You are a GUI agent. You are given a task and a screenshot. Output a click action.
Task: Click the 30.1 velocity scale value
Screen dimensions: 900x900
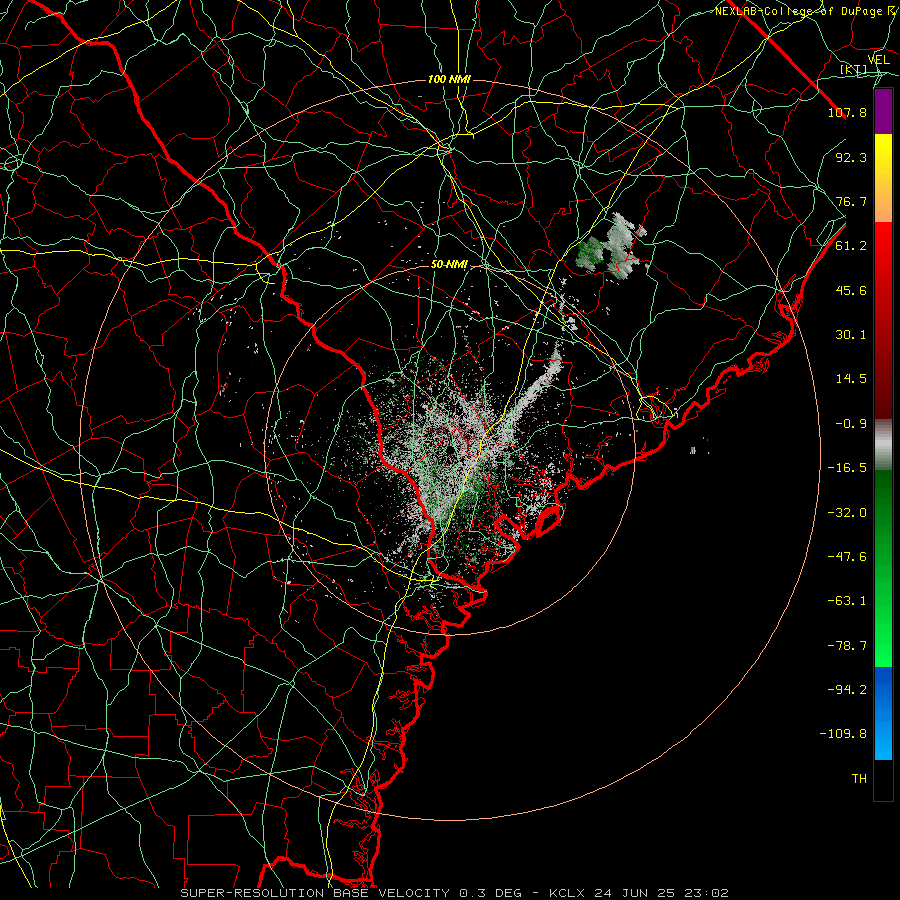(851, 335)
